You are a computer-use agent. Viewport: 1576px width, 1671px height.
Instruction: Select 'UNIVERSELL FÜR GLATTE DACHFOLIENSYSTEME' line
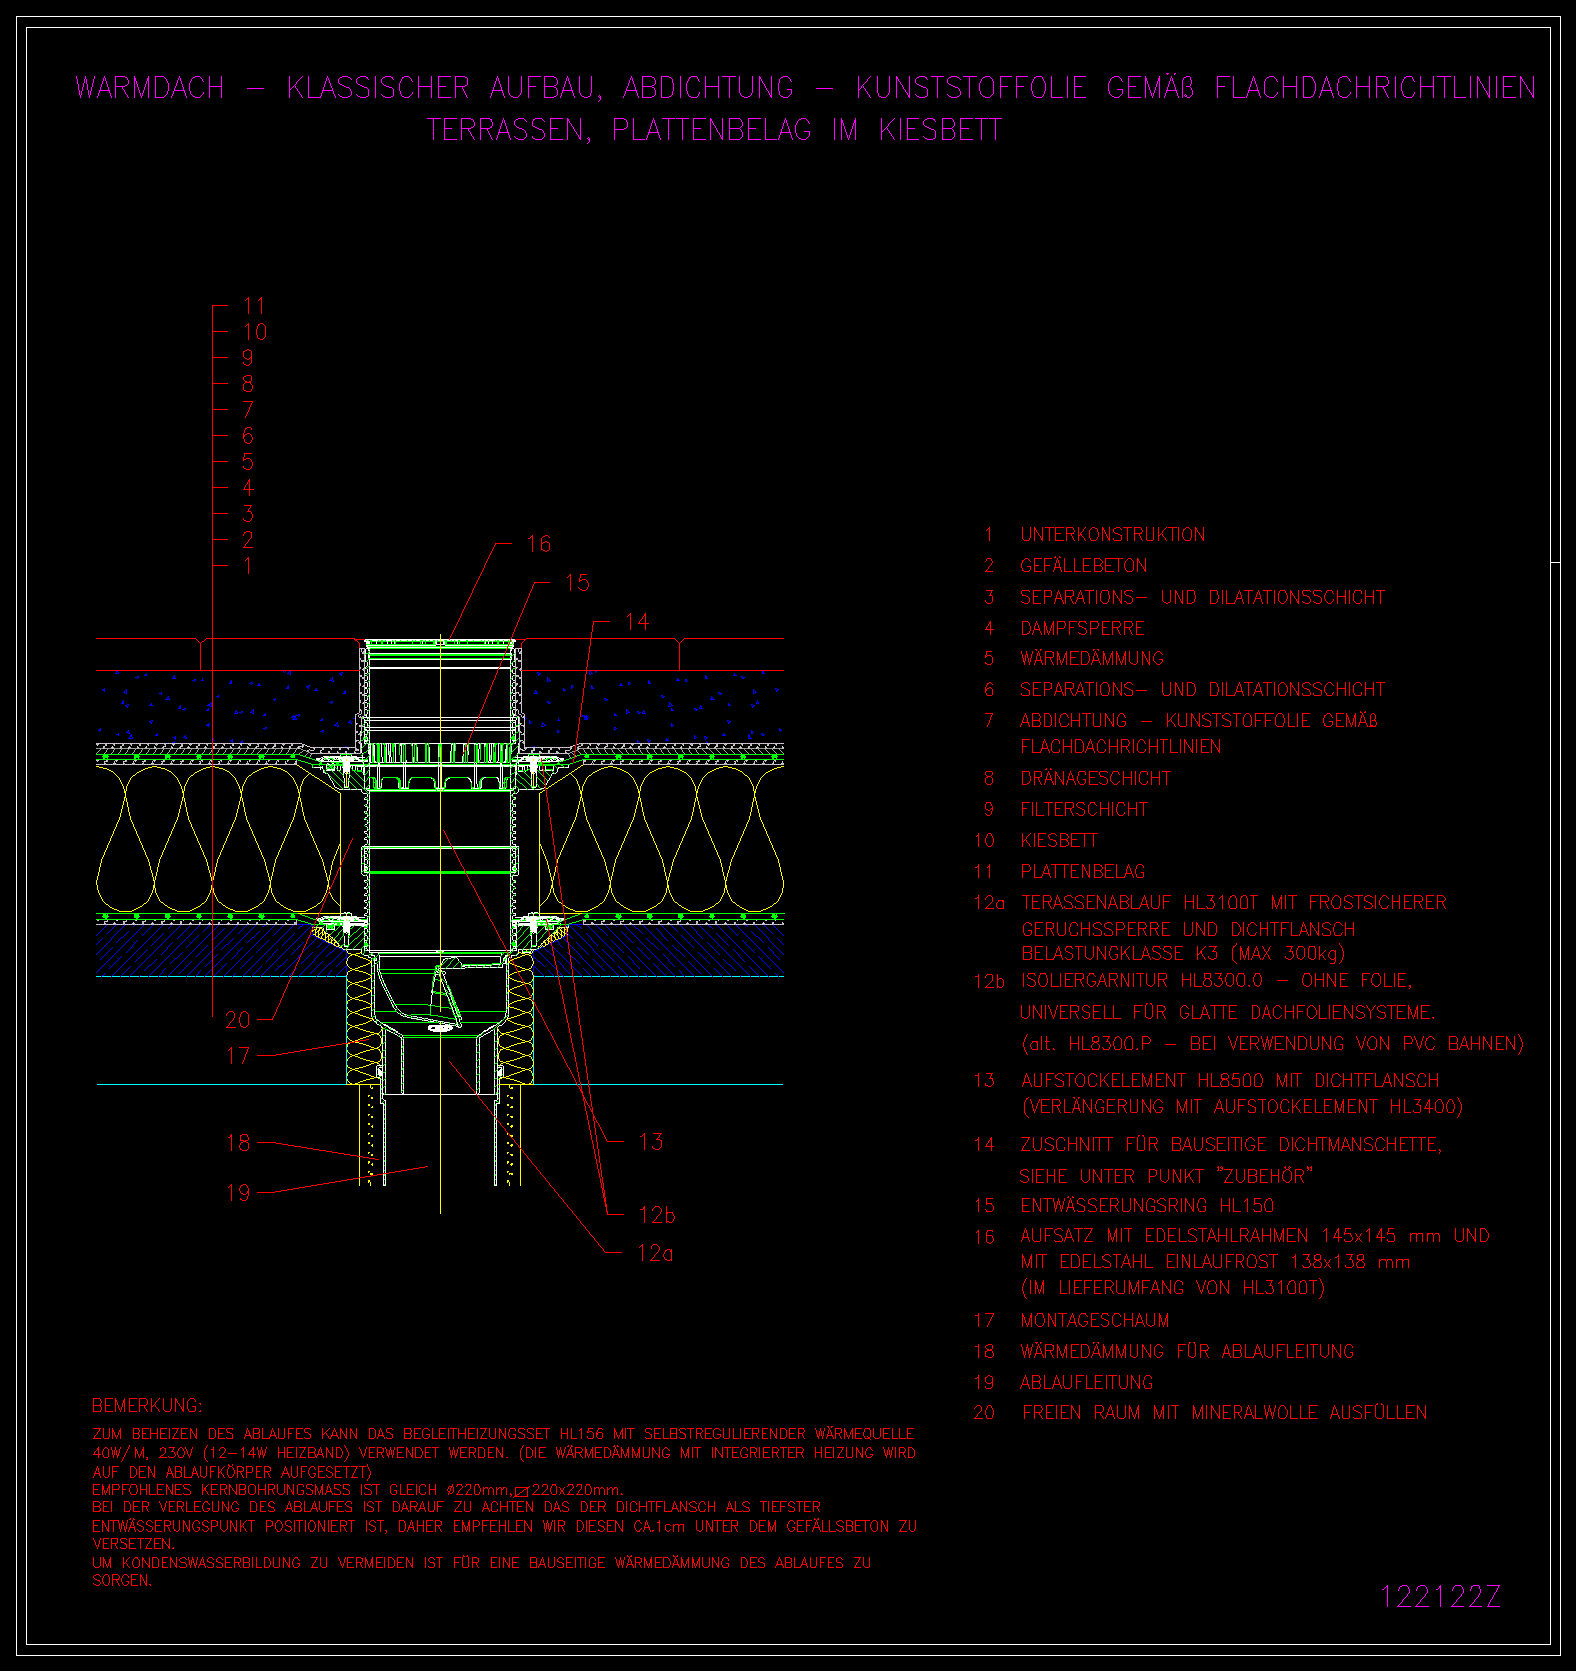[x=1227, y=1013]
